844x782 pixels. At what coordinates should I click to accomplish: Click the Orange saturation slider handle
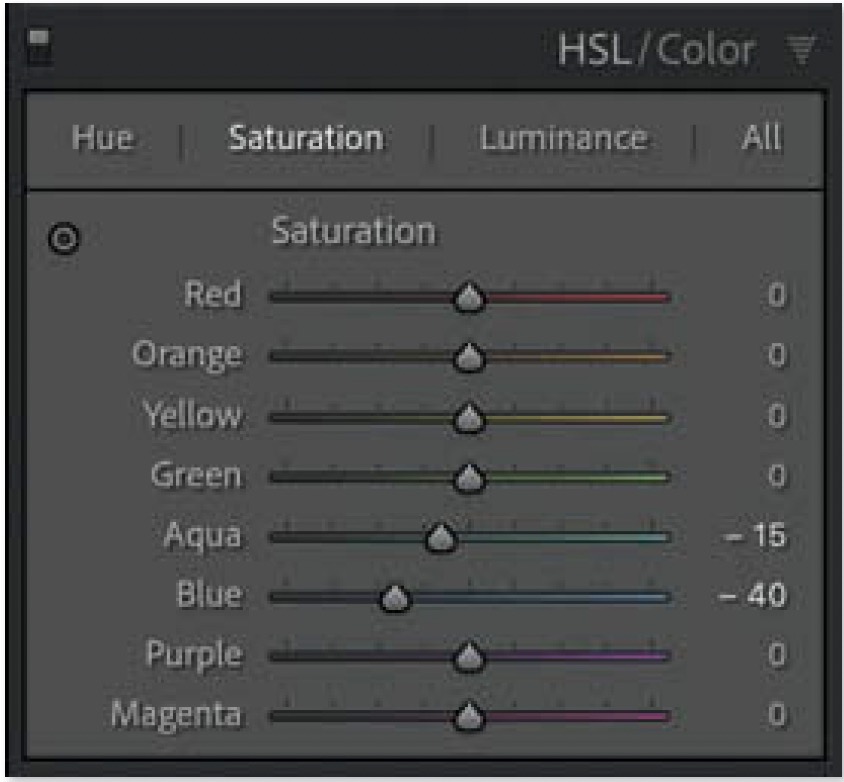click(x=468, y=357)
